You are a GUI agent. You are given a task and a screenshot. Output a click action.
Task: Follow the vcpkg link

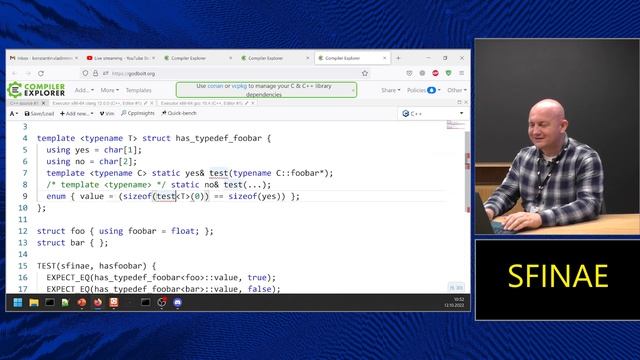click(x=239, y=86)
